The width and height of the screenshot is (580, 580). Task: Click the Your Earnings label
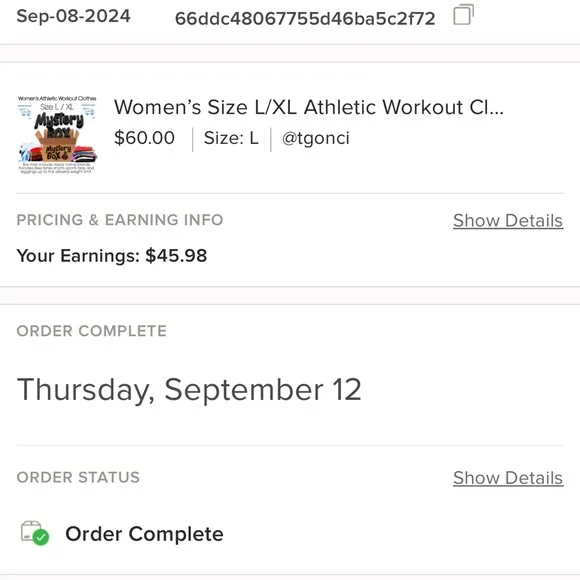[78, 256]
